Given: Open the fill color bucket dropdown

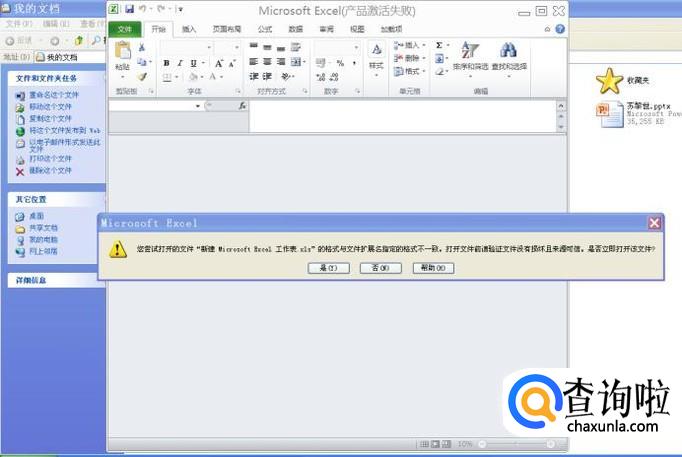Looking at the screenshot, I should pyautogui.click(x=202, y=77).
